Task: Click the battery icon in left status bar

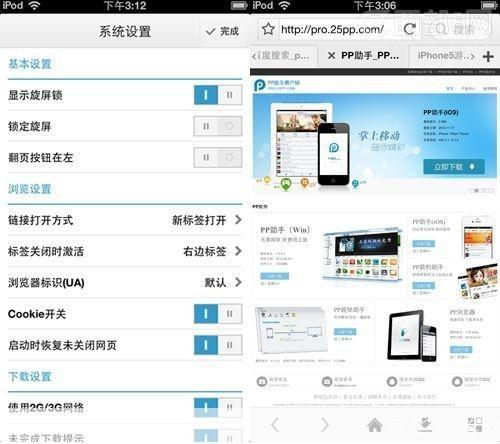Action: tap(239, 6)
